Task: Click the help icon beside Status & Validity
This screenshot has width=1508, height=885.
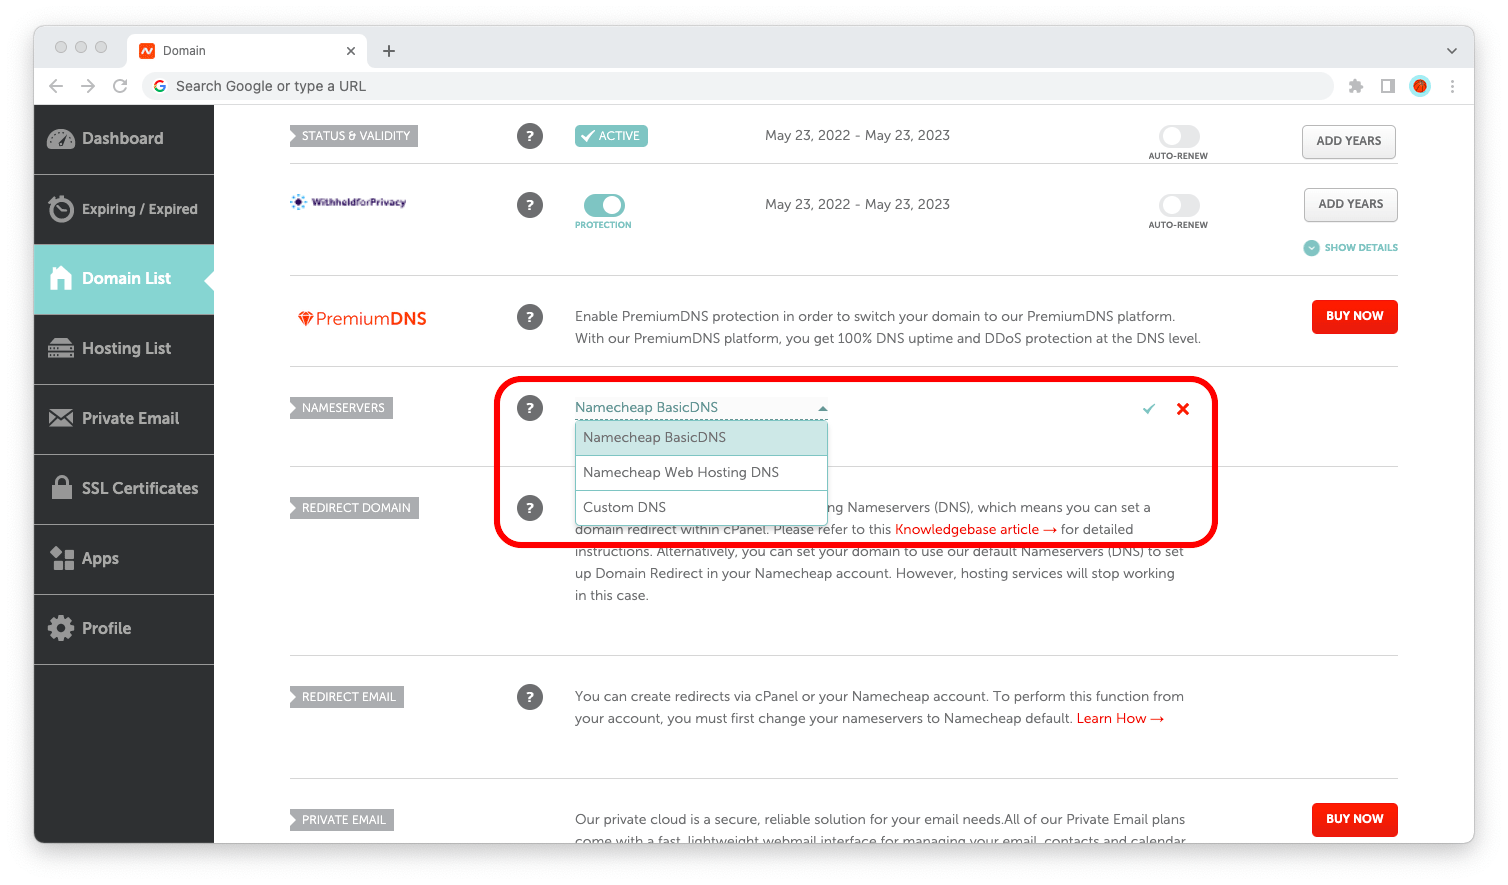Action: (530, 136)
